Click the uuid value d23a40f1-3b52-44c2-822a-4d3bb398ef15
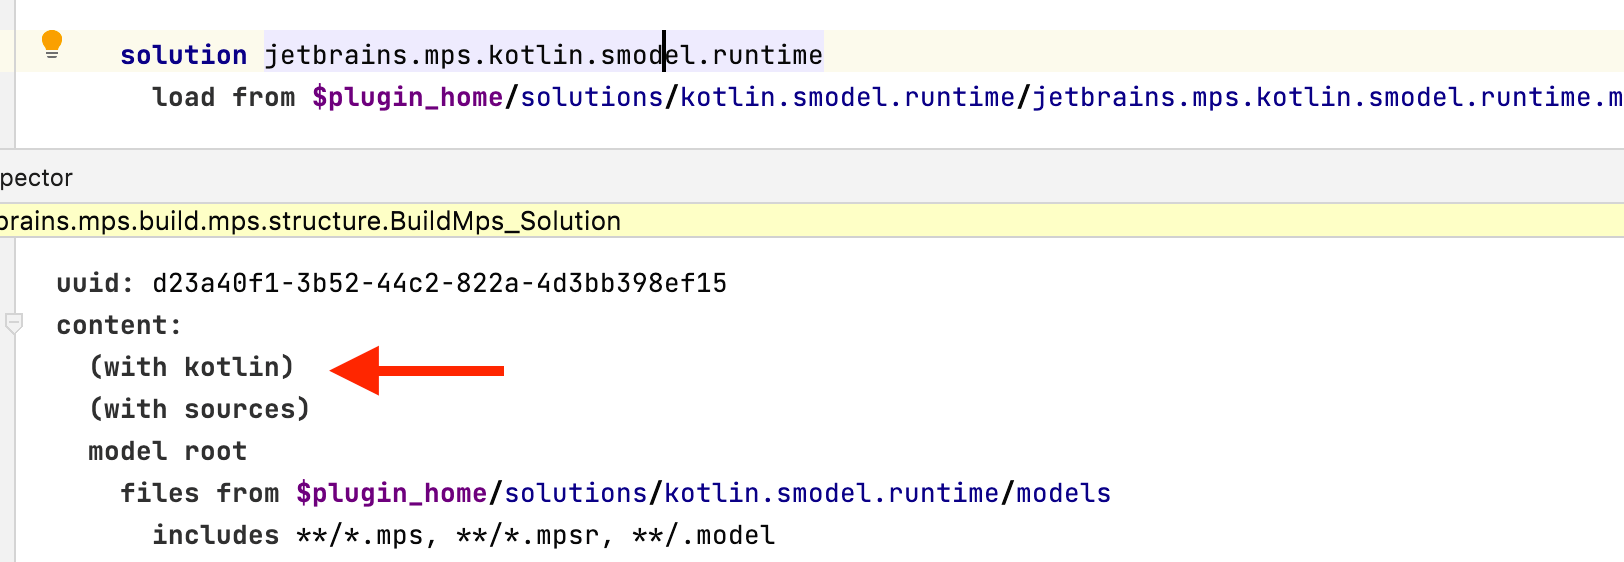Viewport: 1624px width, 562px height. click(x=439, y=283)
